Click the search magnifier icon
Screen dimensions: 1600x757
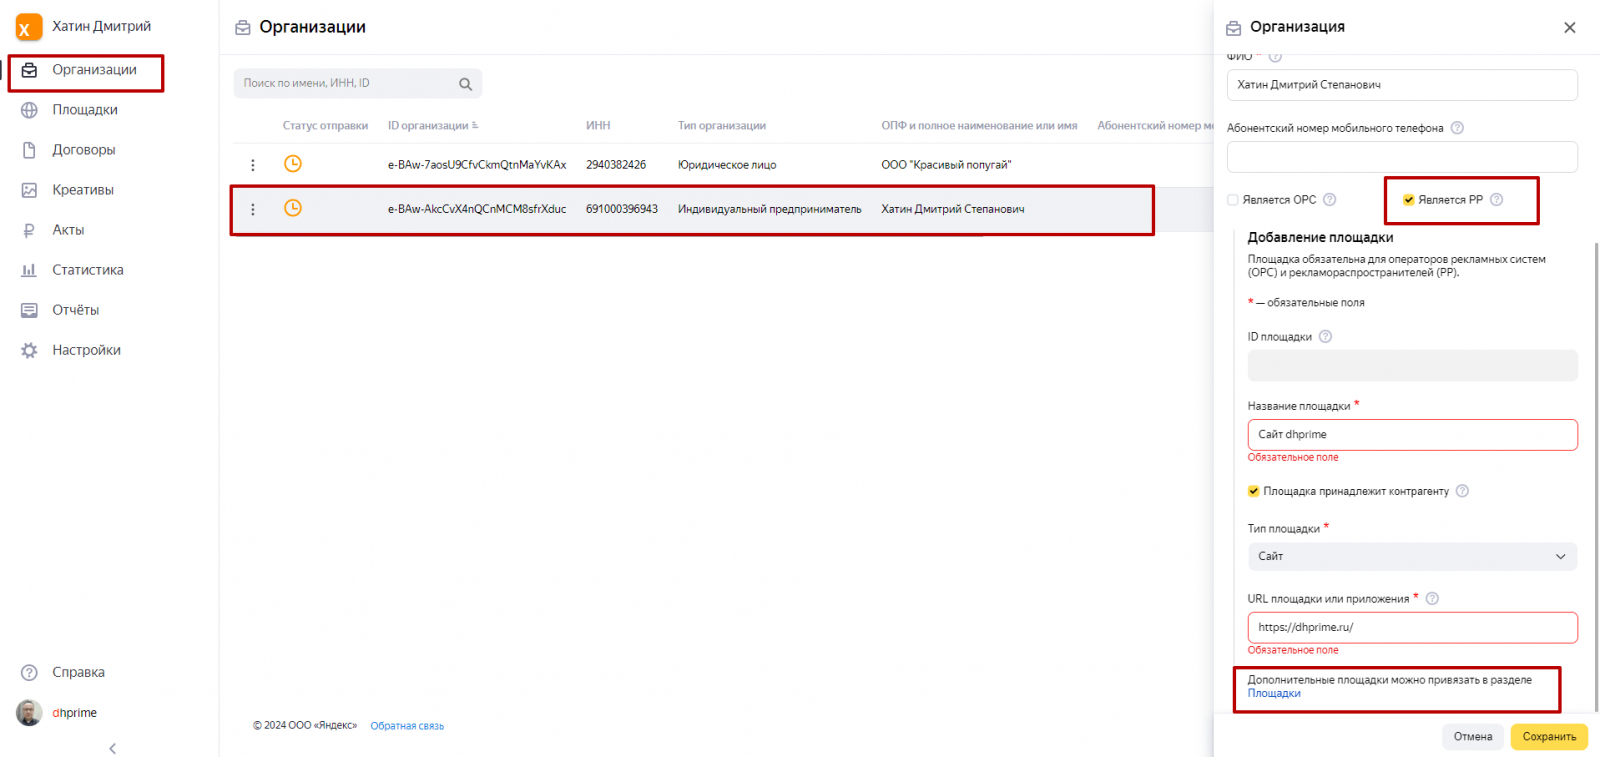tap(466, 84)
